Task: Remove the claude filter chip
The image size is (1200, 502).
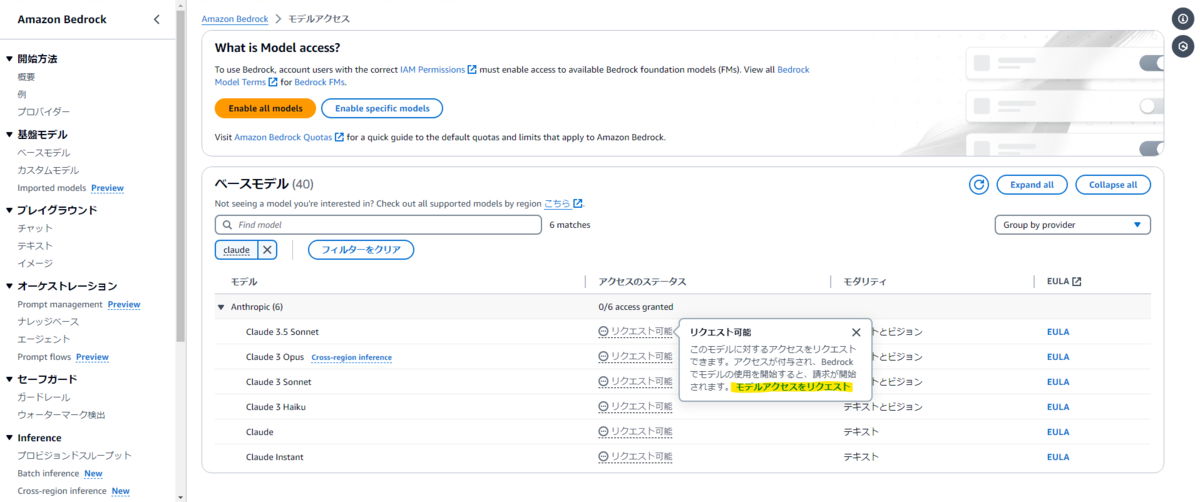Action: point(267,250)
